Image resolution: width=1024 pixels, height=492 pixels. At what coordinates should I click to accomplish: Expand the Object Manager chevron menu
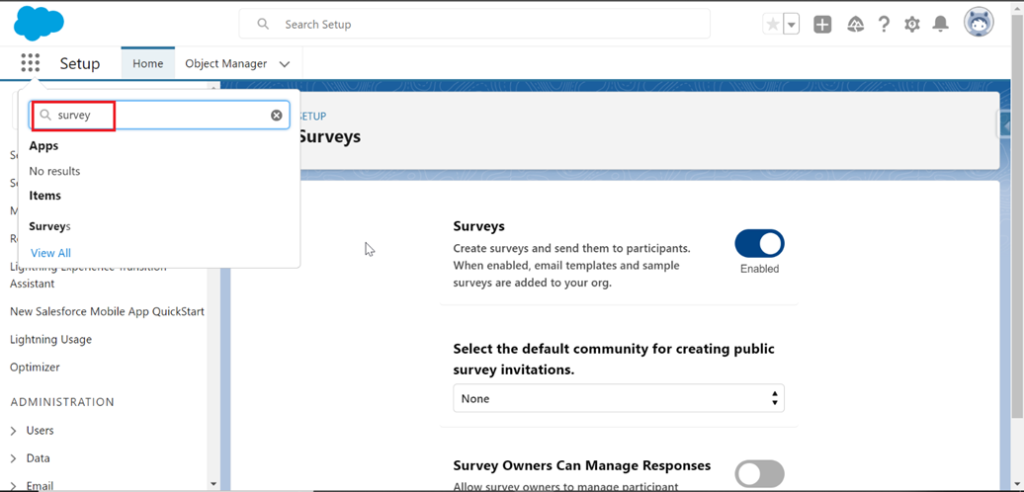pyautogui.click(x=284, y=64)
